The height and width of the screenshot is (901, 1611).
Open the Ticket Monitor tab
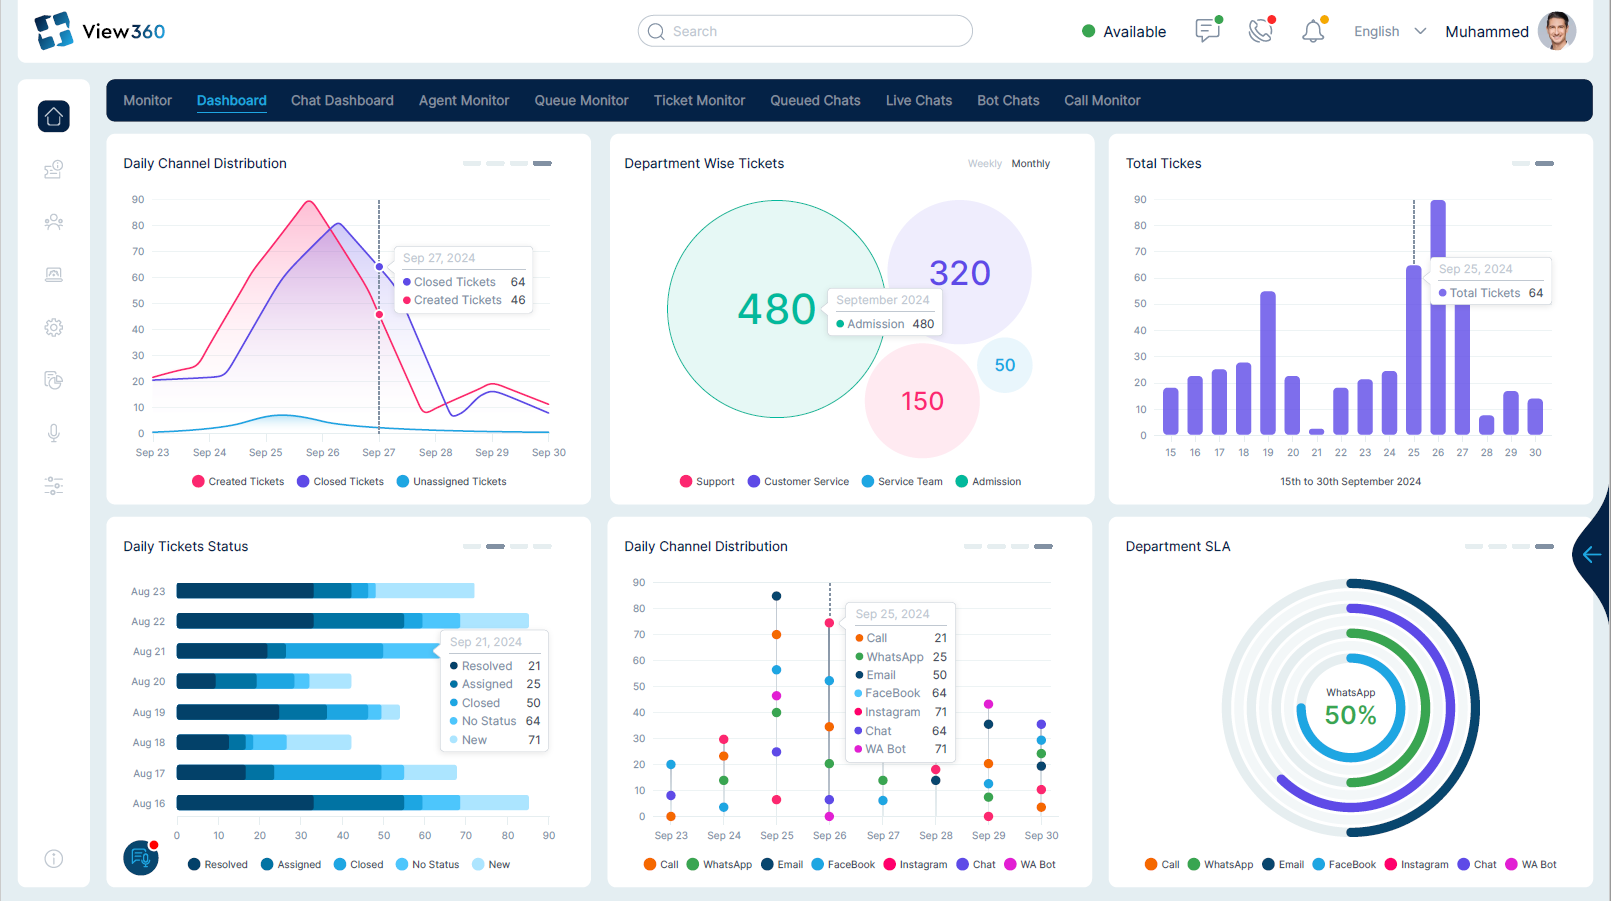[699, 100]
